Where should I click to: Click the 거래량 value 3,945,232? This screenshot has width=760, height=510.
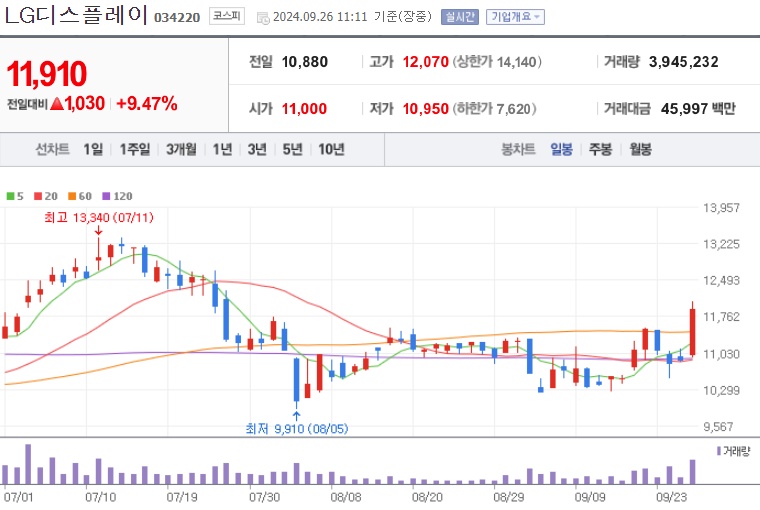[683, 62]
